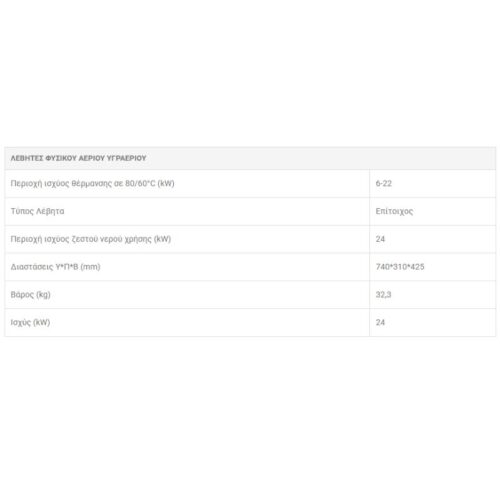Select the Τύπος Λέβητα label
This screenshot has width=500, height=500.
(x=37, y=211)
